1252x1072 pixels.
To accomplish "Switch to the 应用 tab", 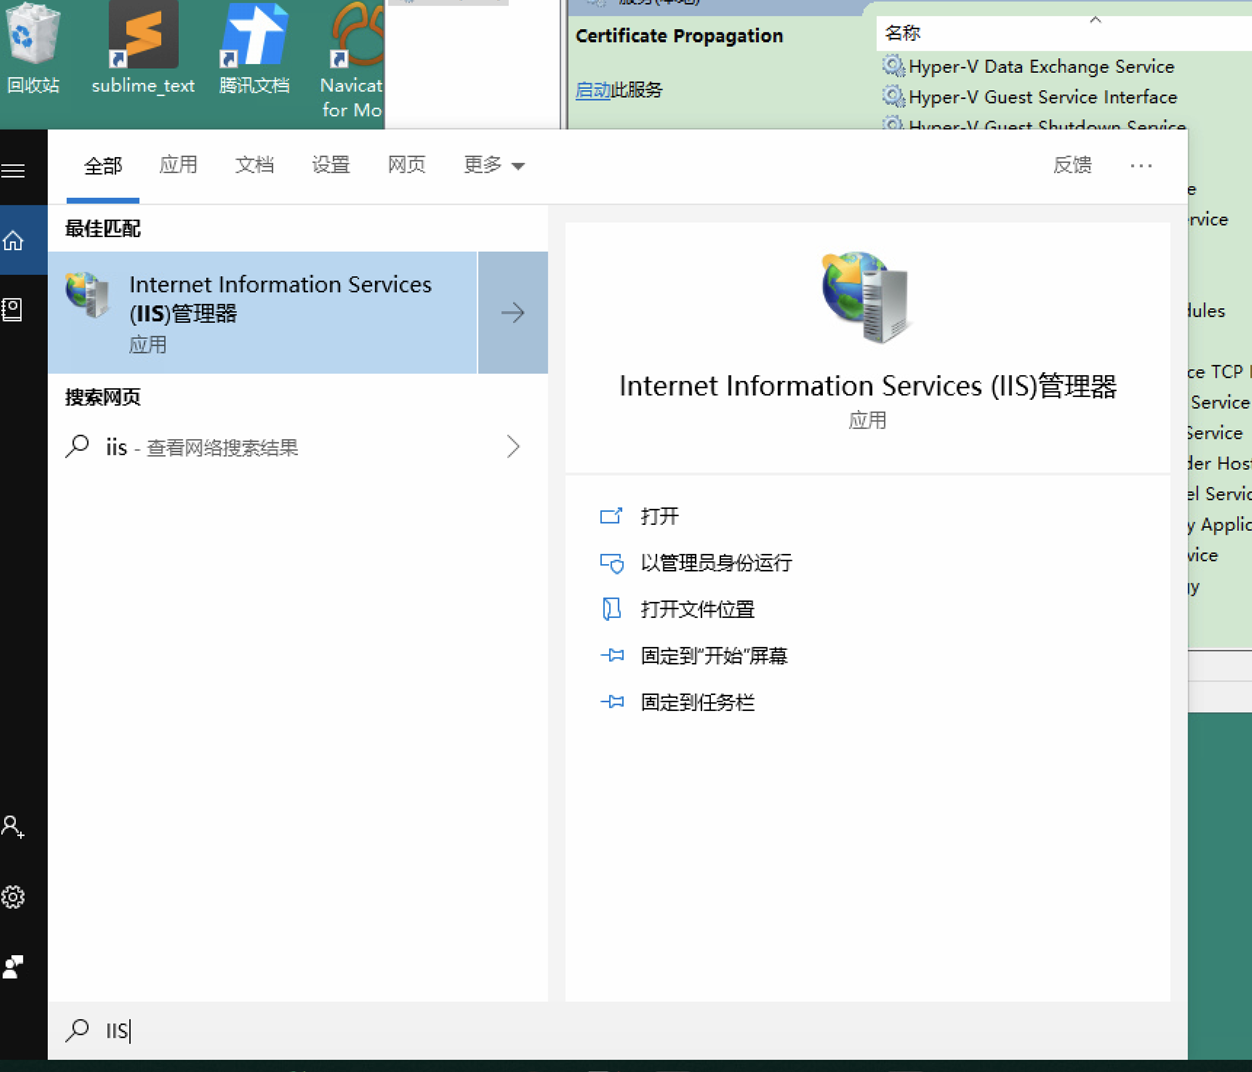I will [x=179, y=165].
